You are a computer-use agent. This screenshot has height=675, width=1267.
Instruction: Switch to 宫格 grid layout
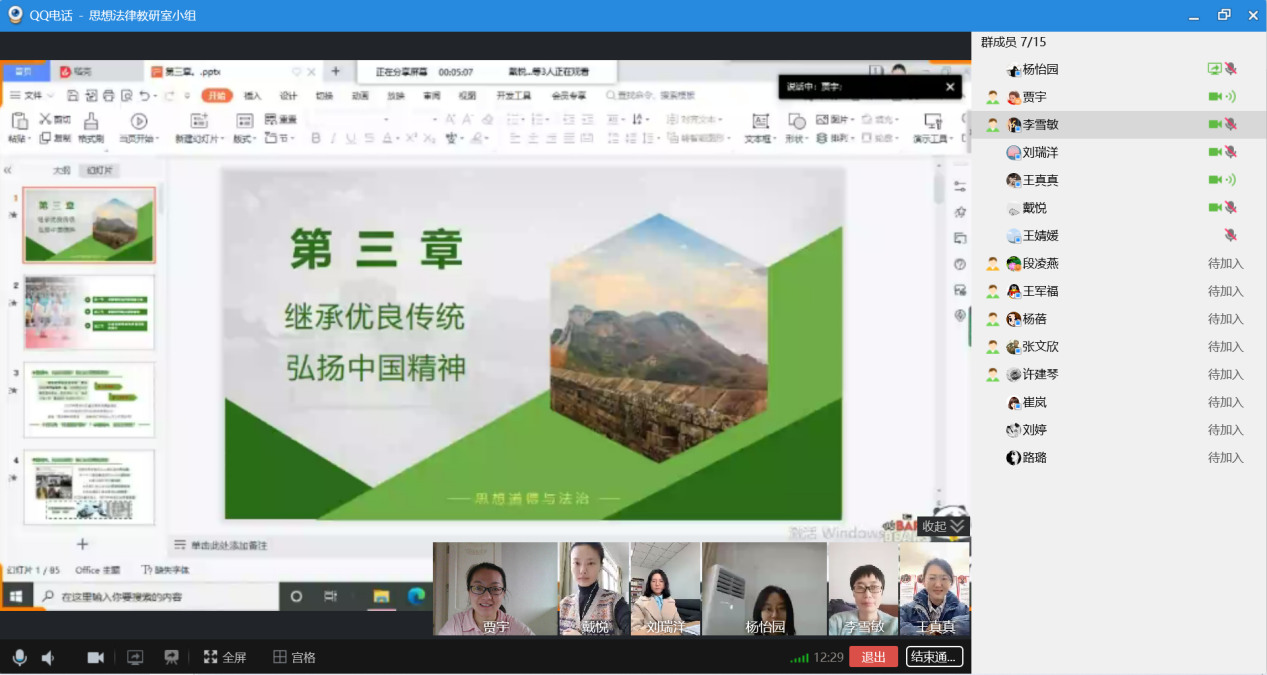point(294,657)
